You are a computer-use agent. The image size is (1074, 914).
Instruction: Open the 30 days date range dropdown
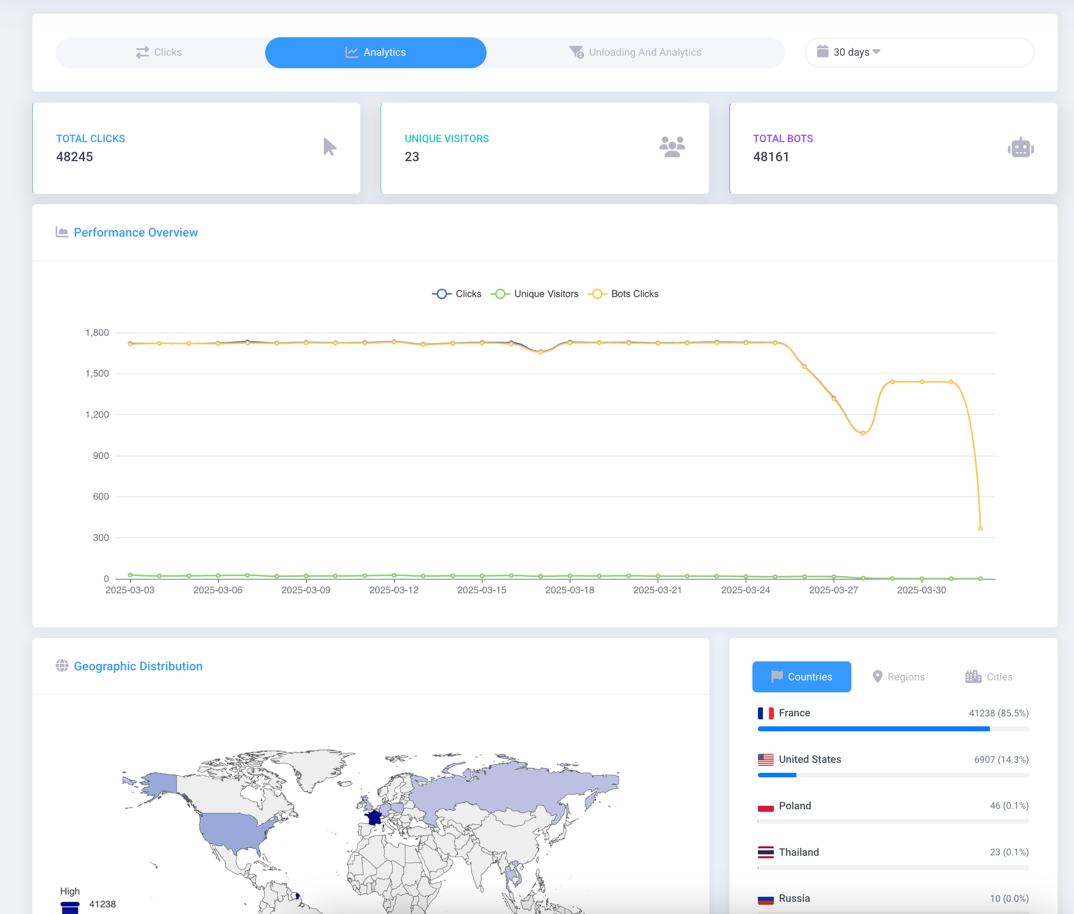tap(919, 52)
